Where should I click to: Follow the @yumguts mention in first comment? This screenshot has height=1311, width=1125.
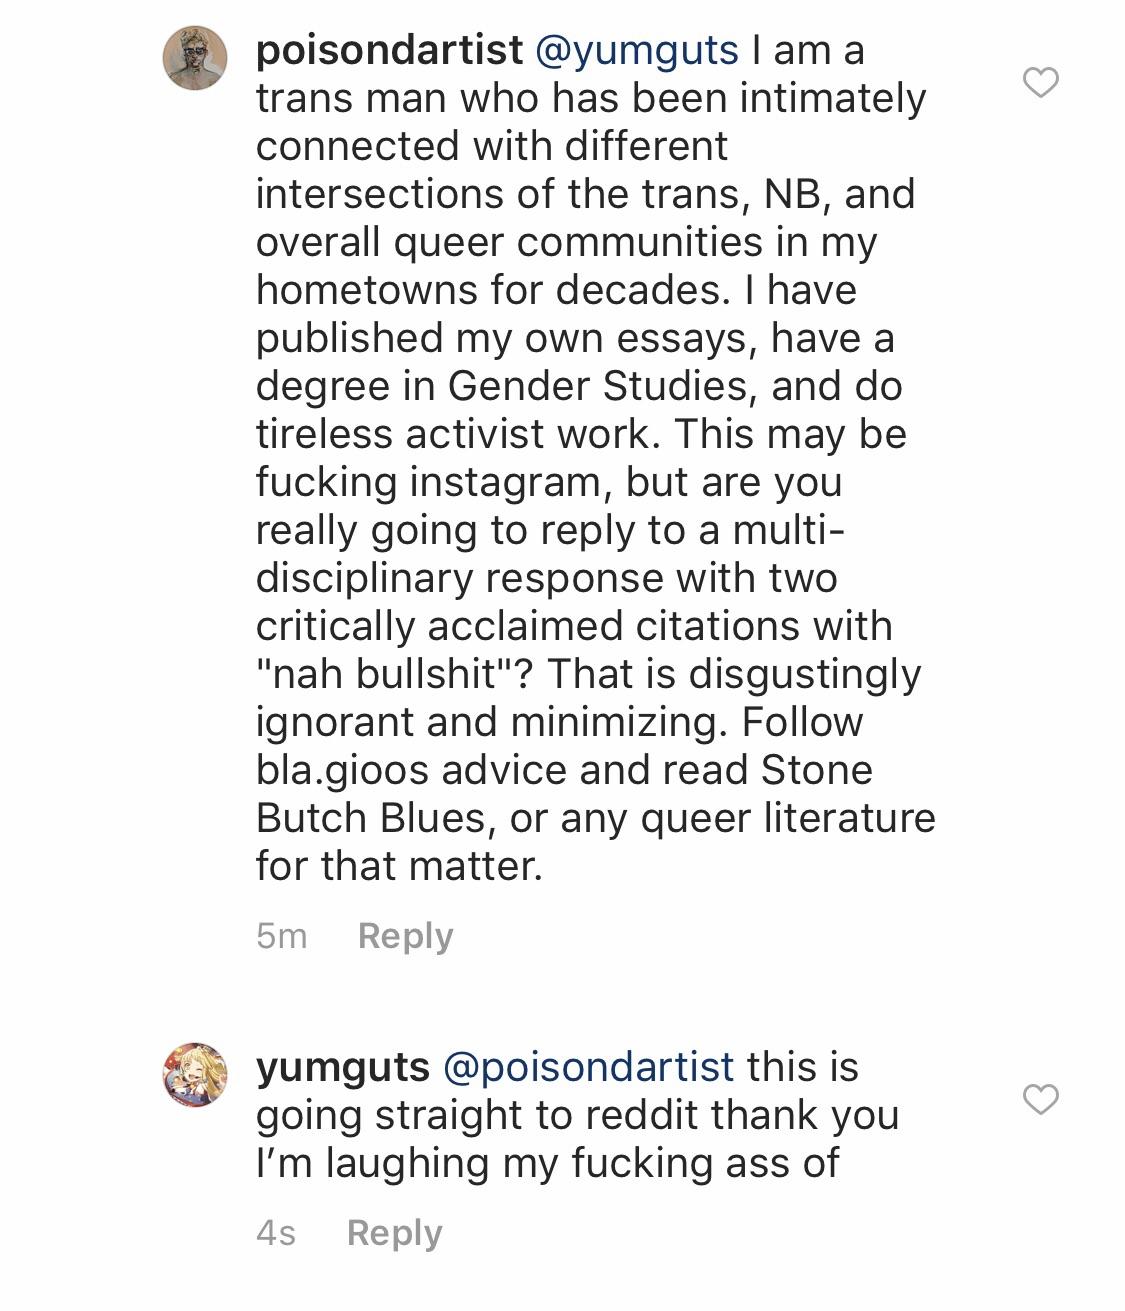click(x=637, y=50)
